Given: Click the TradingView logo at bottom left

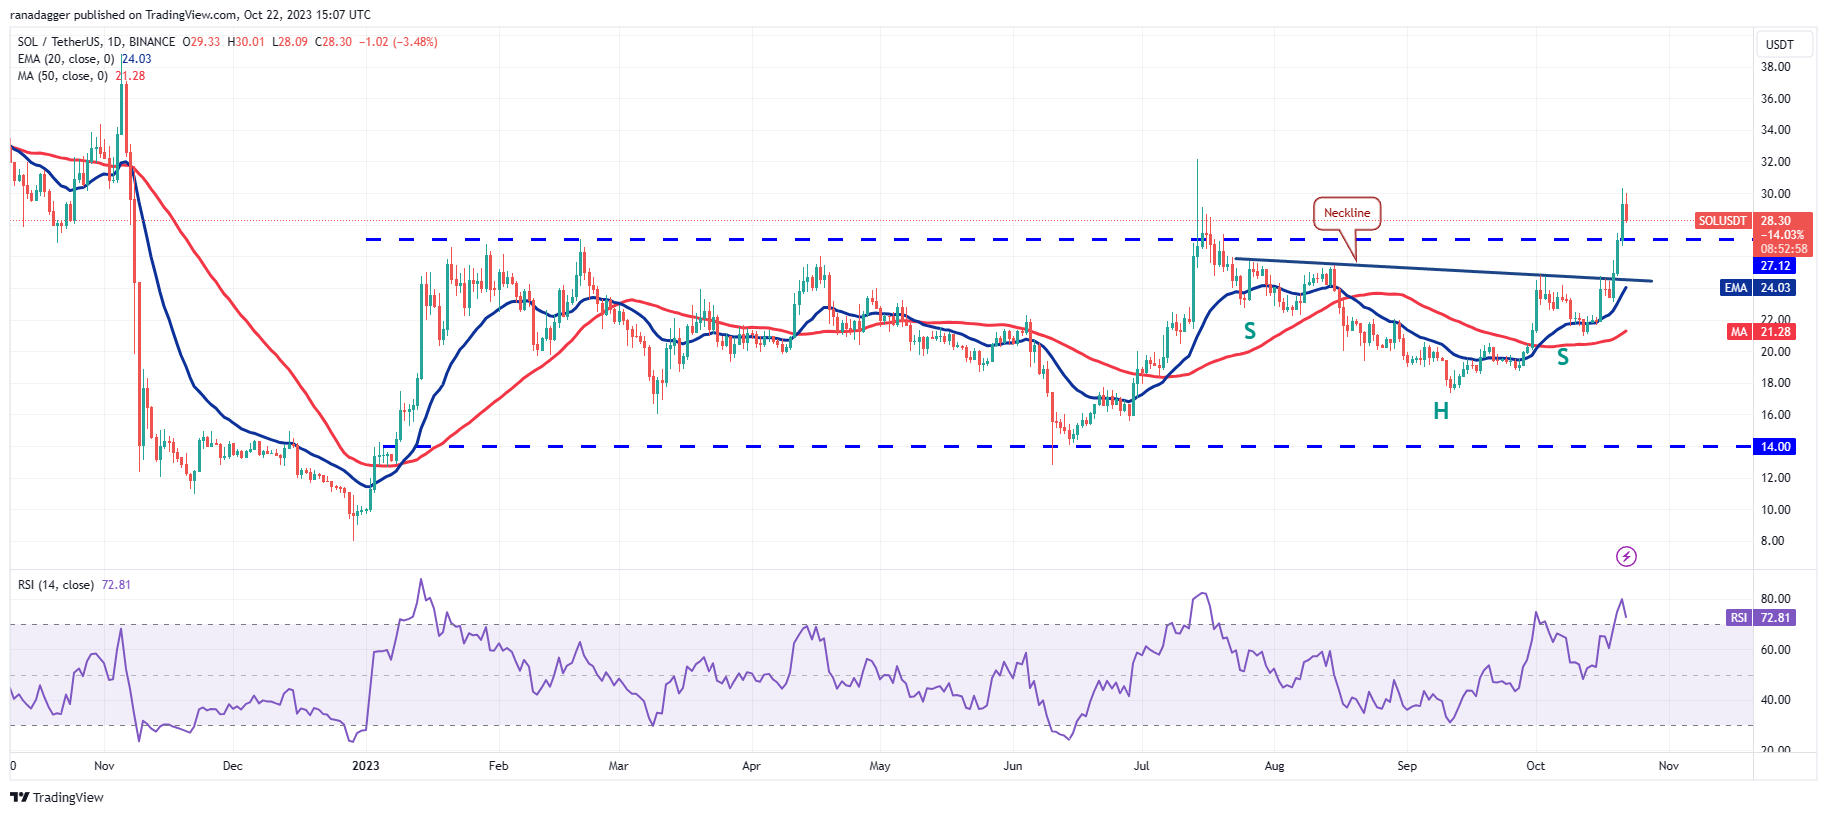Looking at the screenshot, I should 57,797.
